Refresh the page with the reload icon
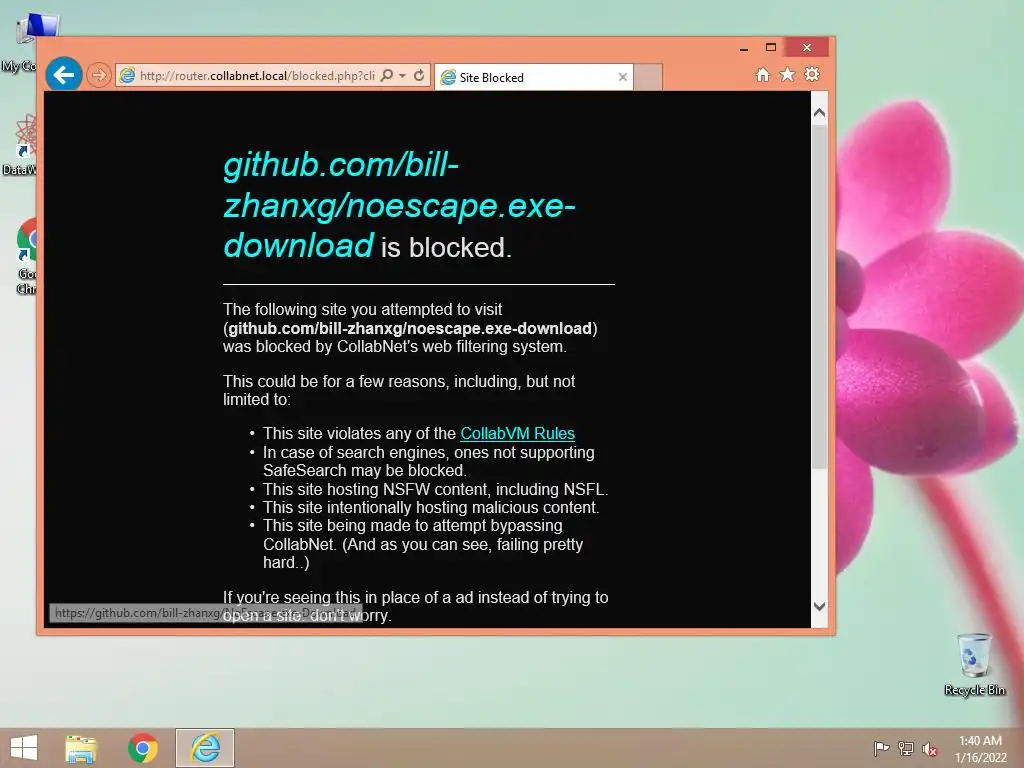The width and height of the screenshot is (1024, 768). 419,75
